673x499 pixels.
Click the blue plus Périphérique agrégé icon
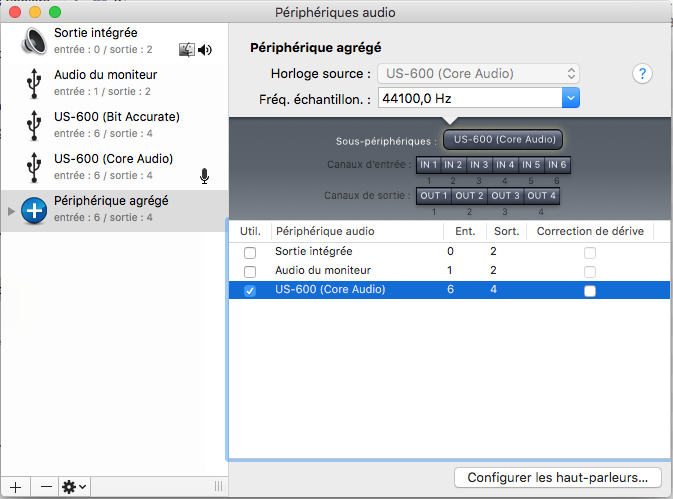[34, 210]
